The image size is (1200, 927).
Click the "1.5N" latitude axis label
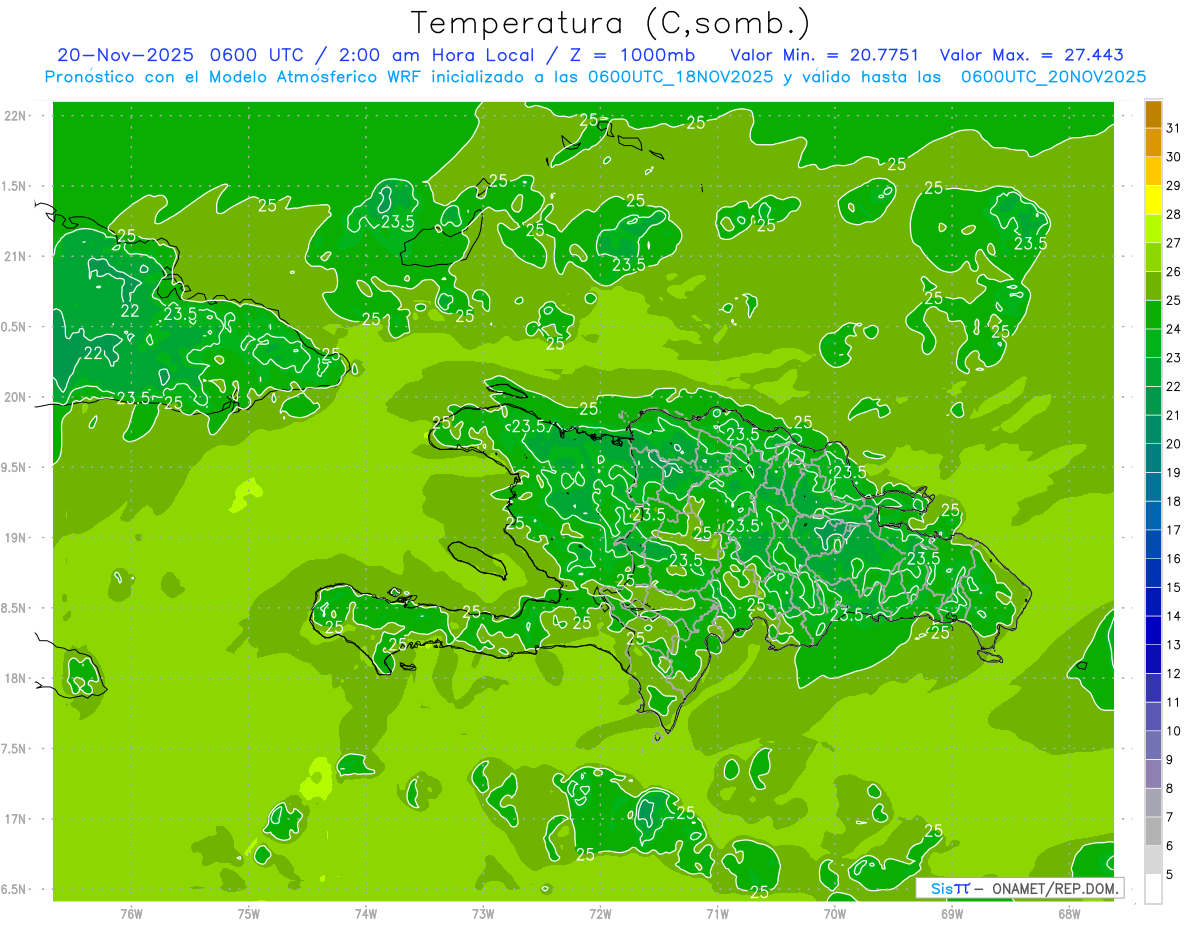click(x=15, y=186)
